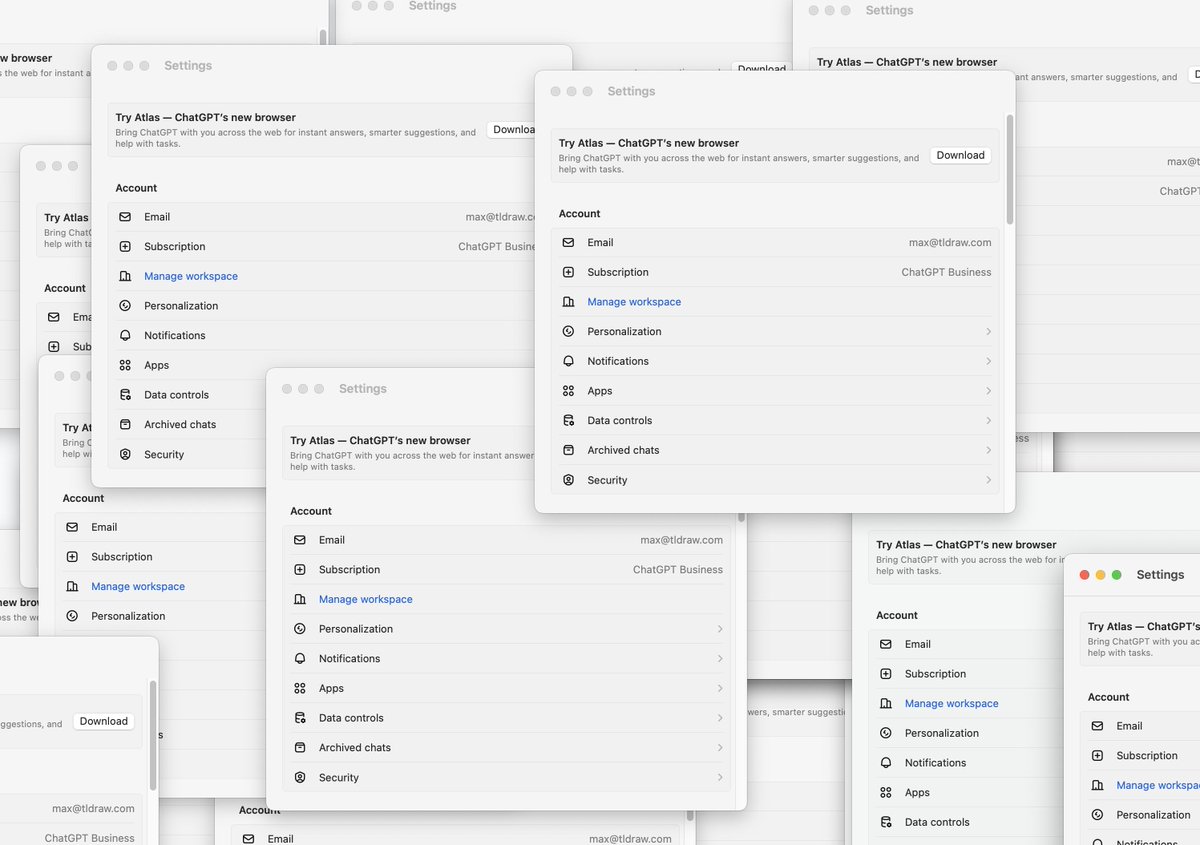Image resolution: width=1200 pixels, height=845 pixels.
Task: Expand Apps chevron in the lower front window
Action: 720,688
